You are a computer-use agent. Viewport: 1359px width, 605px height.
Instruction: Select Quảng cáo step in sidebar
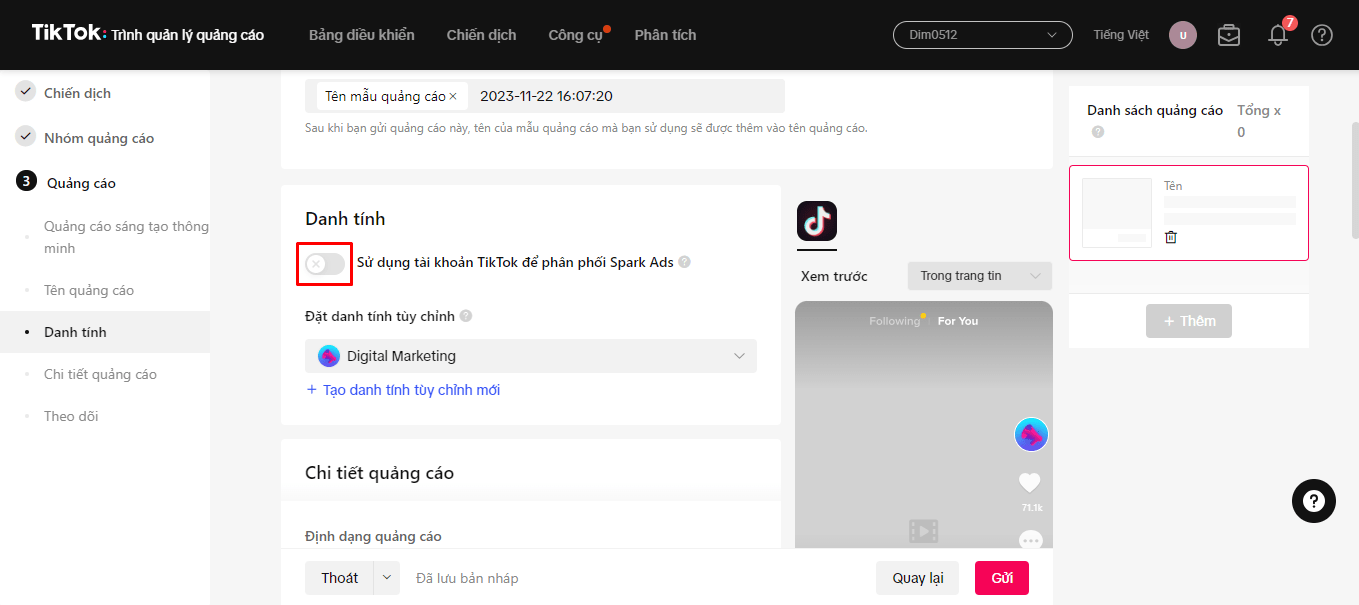tap(81, 183)
